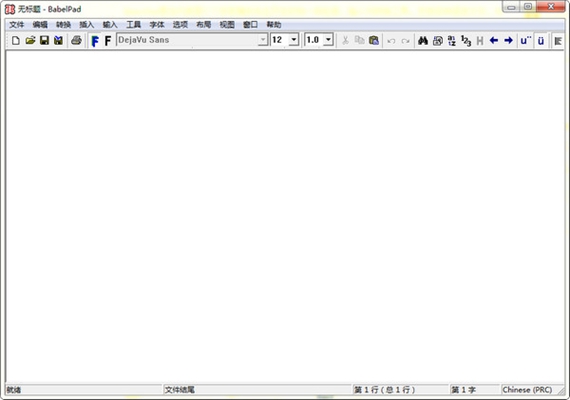Go back with the blue left arrow

pyautogui.click(x=493, y=40)
